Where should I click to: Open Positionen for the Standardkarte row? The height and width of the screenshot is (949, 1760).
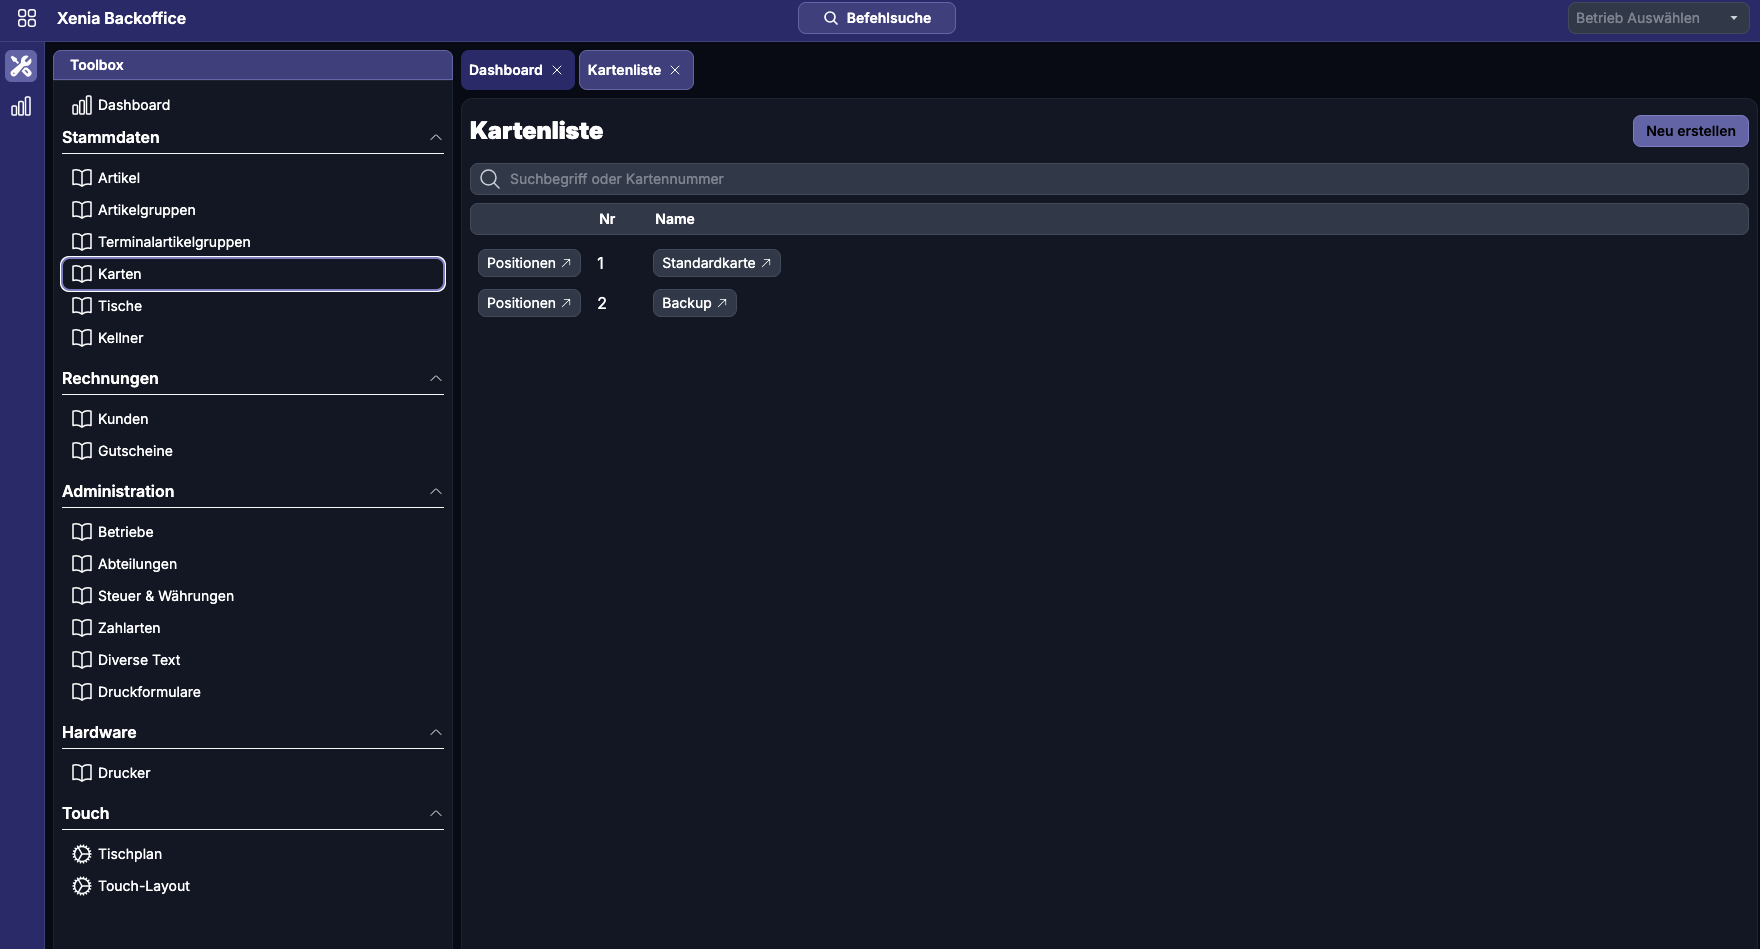529,263
